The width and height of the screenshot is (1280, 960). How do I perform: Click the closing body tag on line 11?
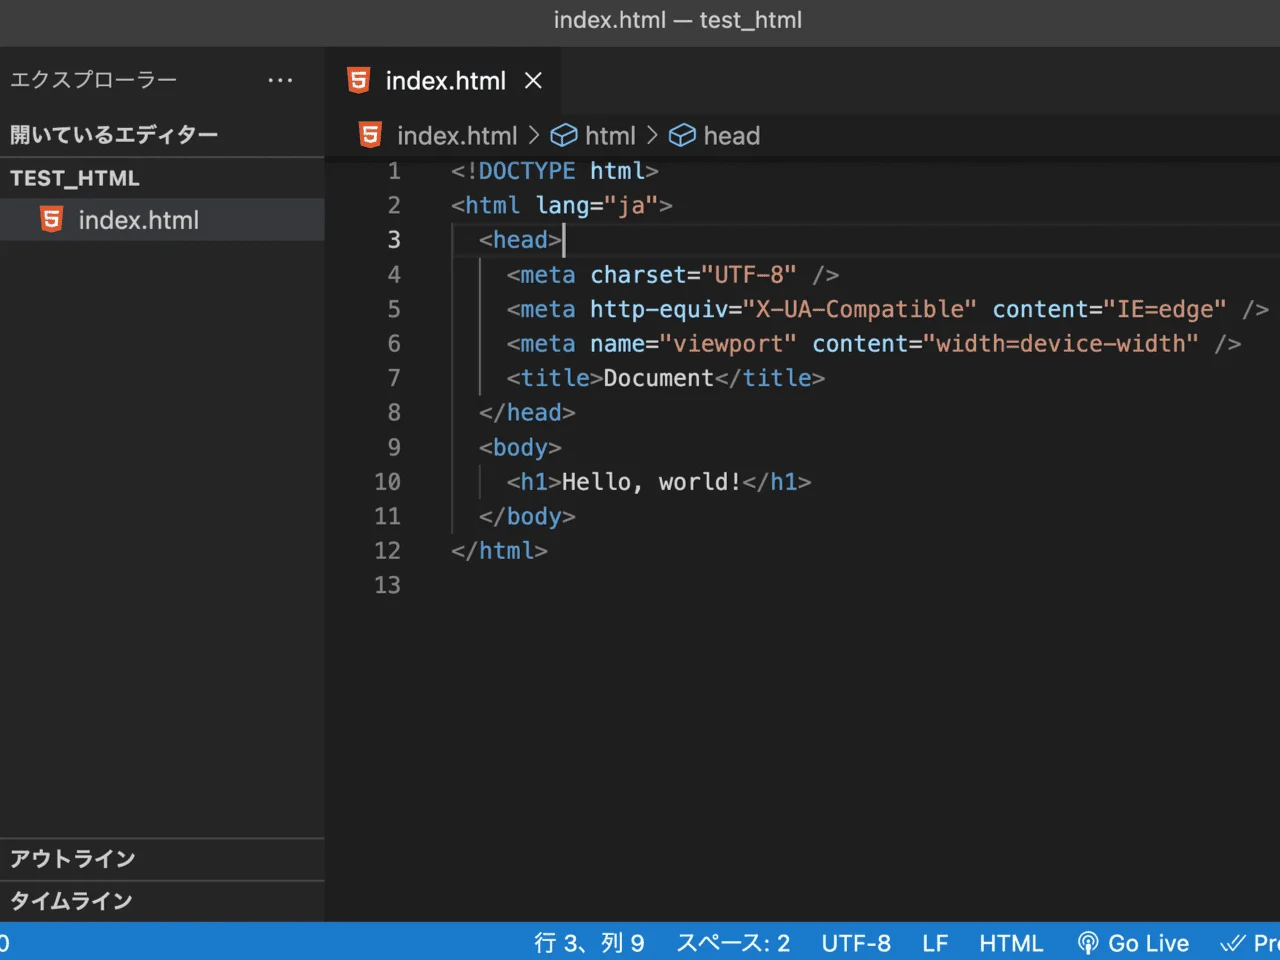[527, 516]
